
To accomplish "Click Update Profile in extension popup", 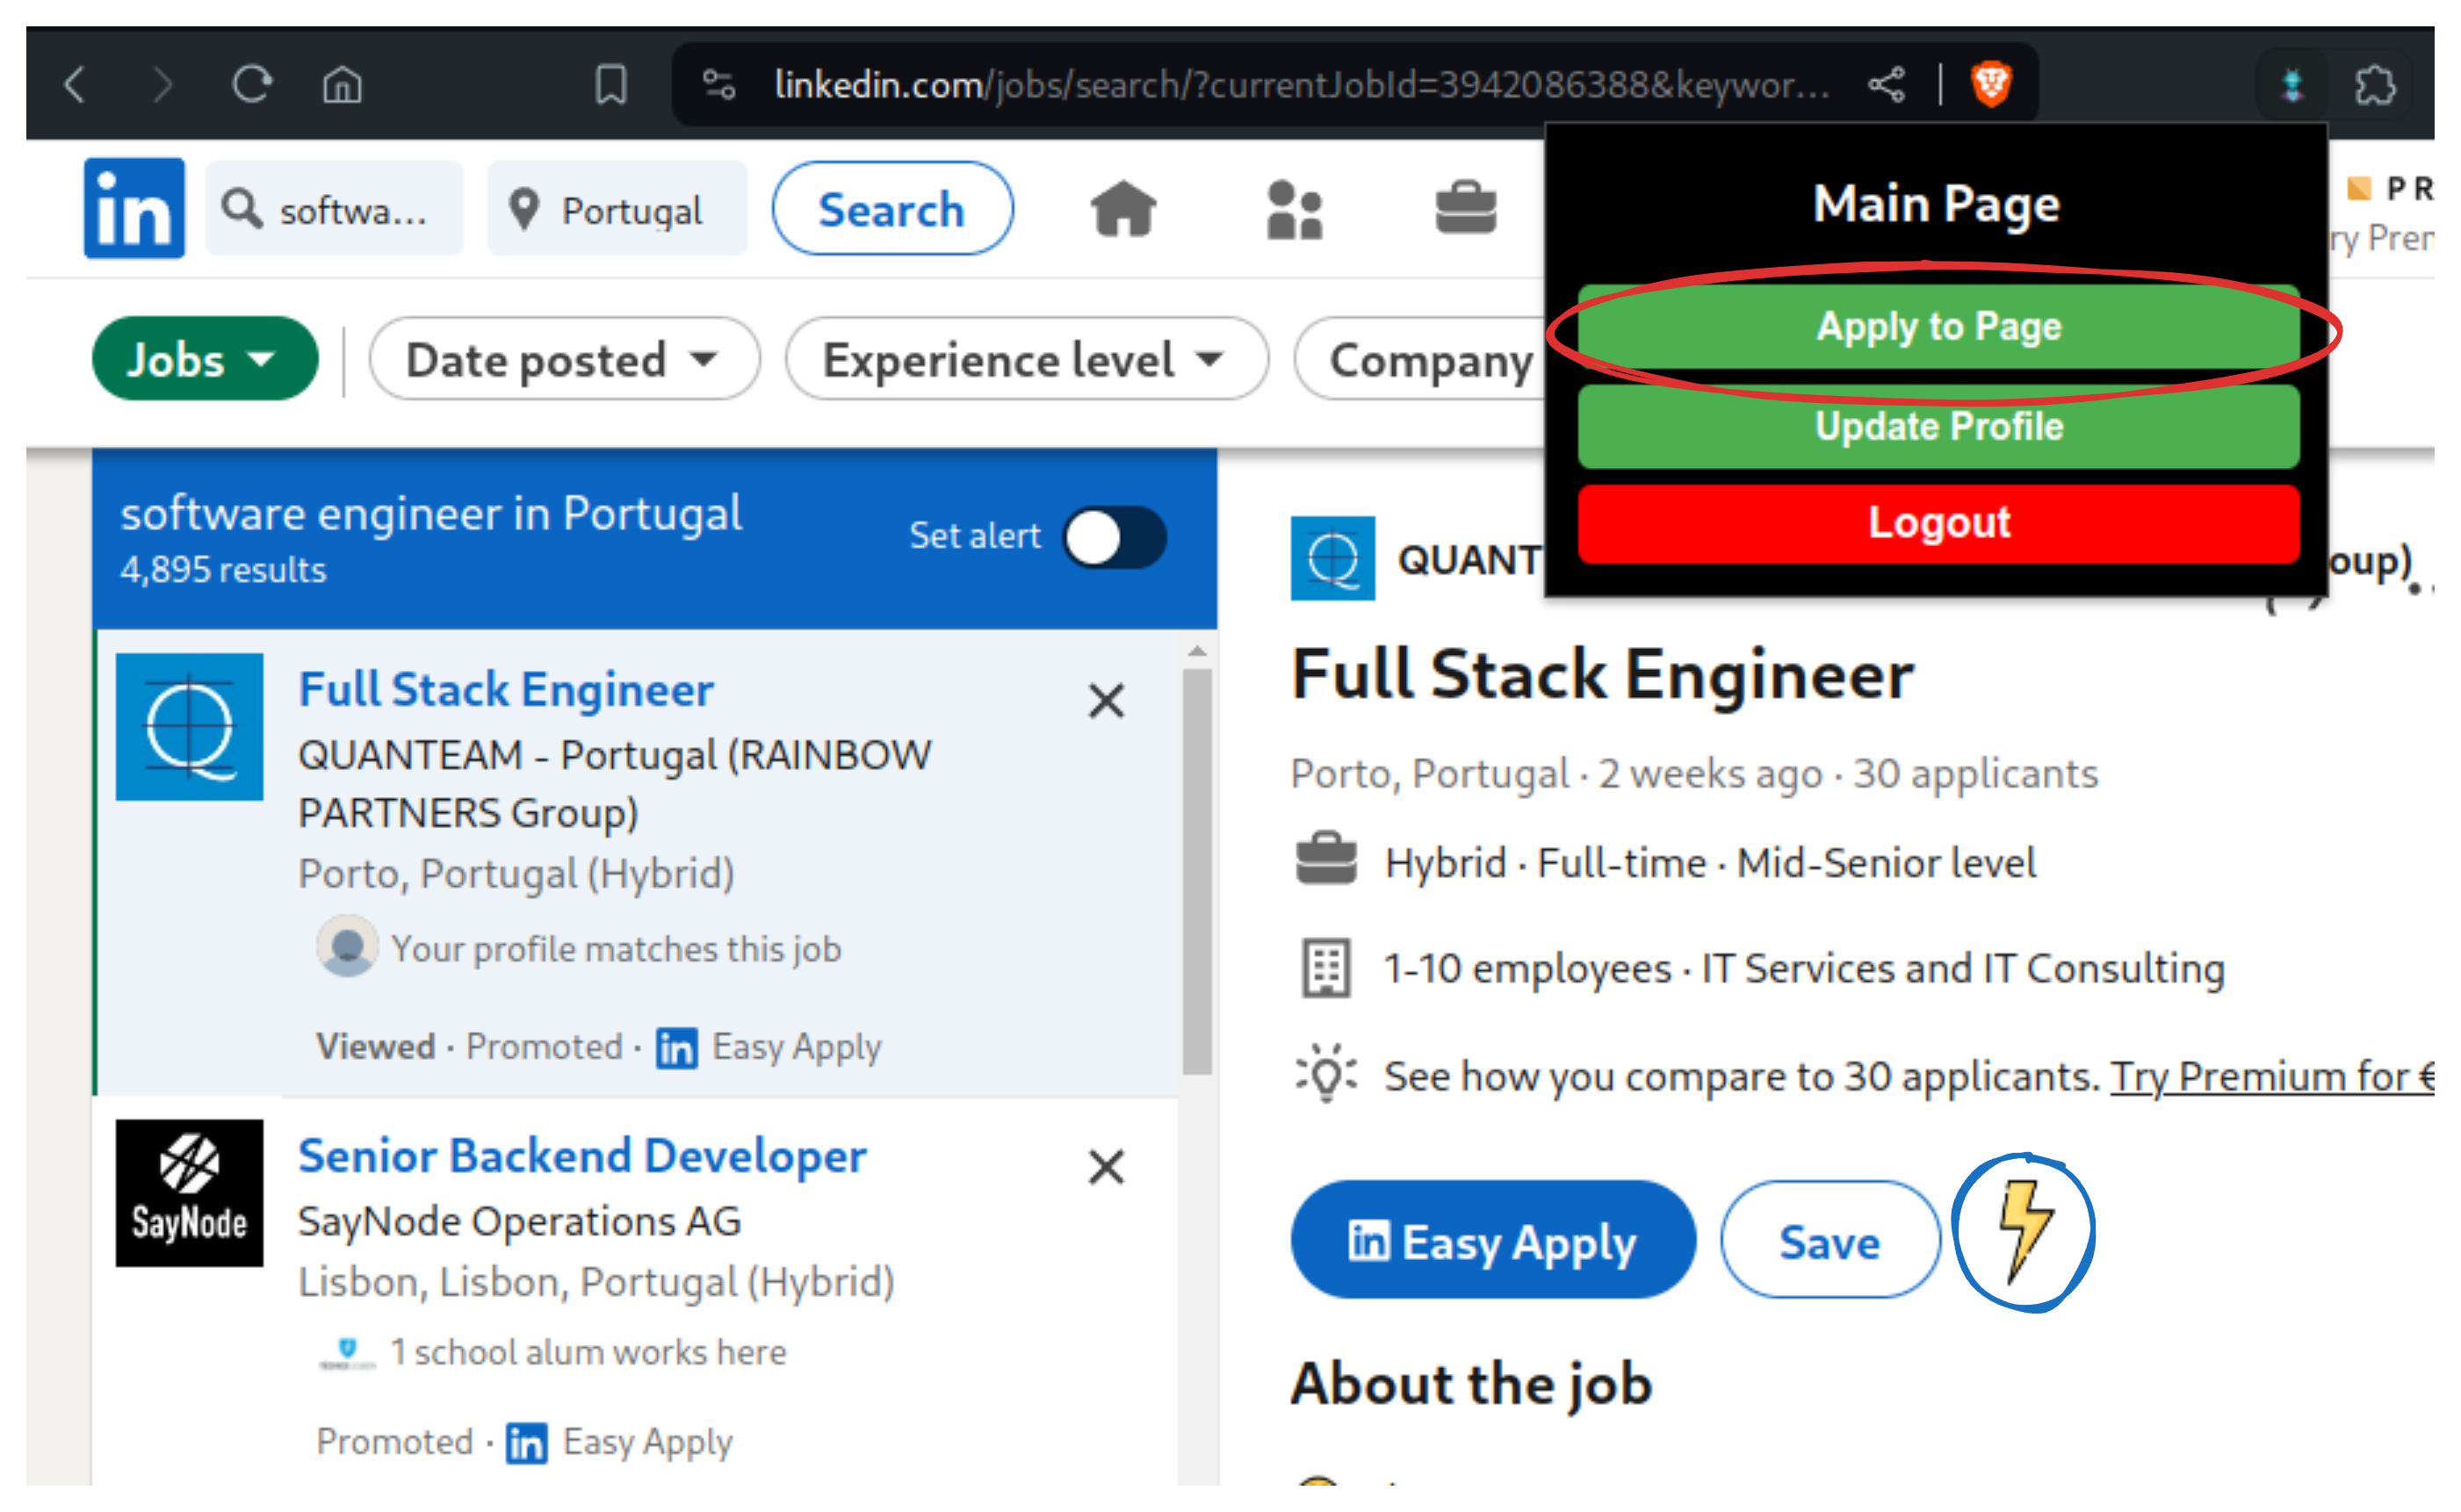I will coord(1938,426).
